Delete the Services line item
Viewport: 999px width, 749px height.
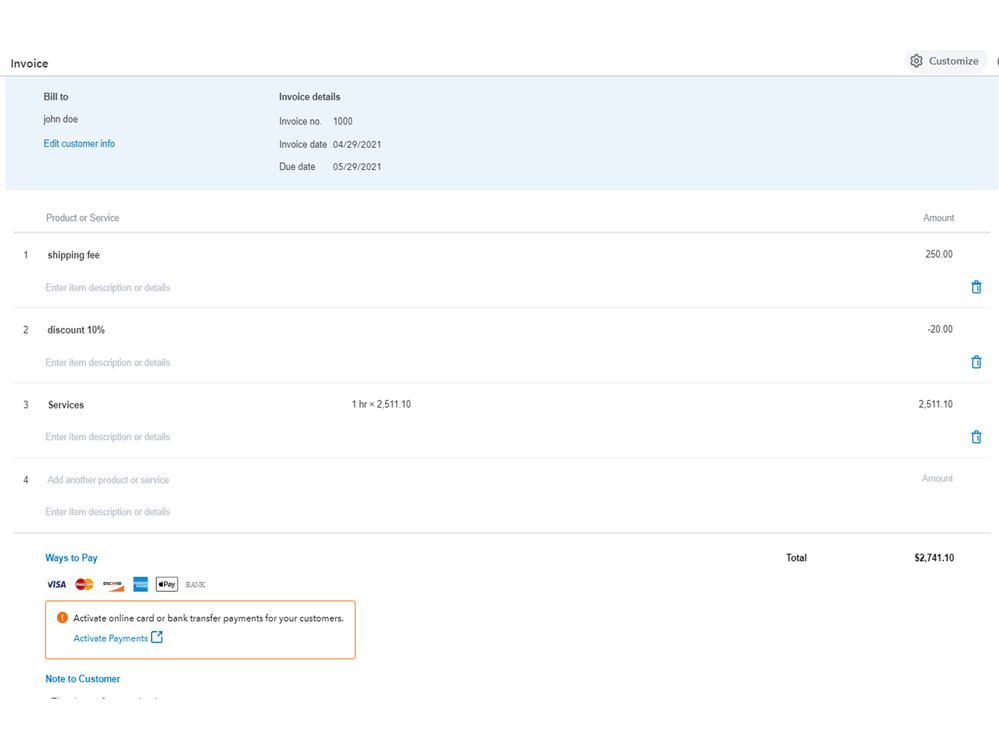(x=976, y=437)
